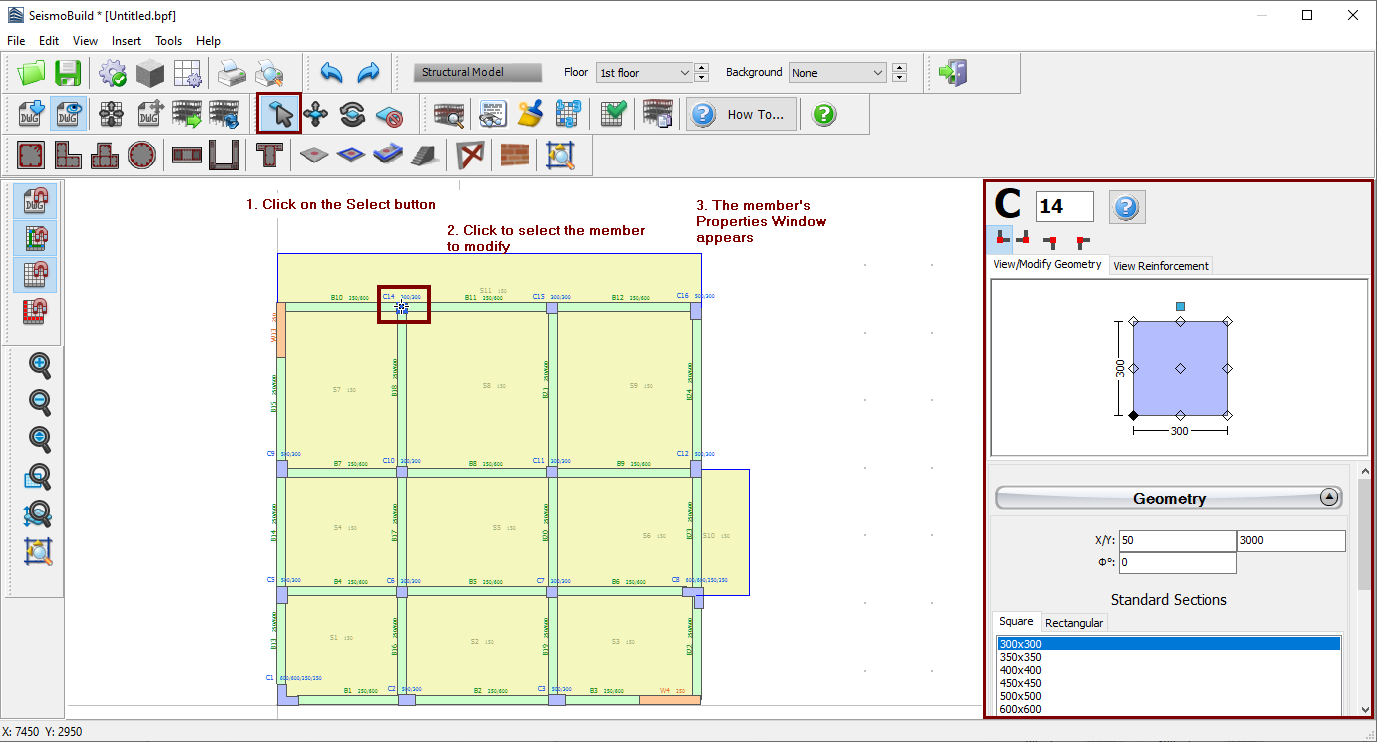The width and height of the screenshot is (1377, 742).
Task: Select 450x450 in Standard Sections list
Action: point(1020,683)
